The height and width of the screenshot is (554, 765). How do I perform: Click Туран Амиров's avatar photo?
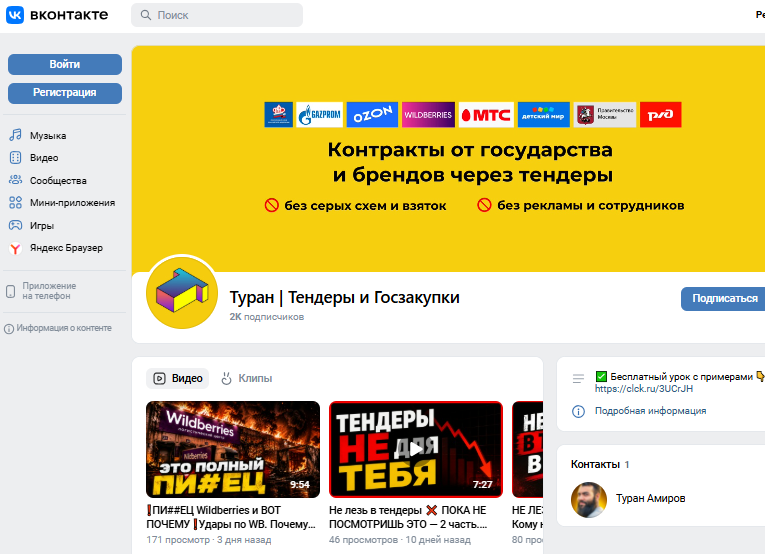click(x=589, y=499)
